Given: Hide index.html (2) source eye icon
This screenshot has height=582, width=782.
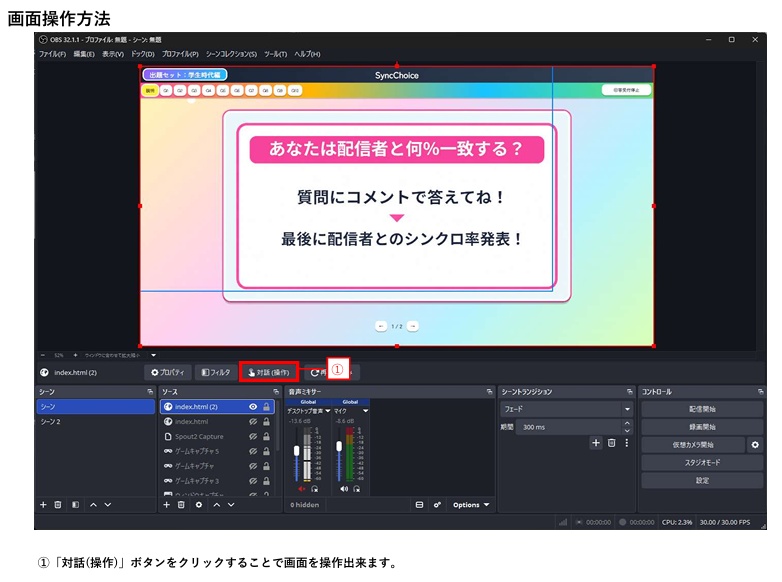Looking at the screenshot, I should coord(253,407).
